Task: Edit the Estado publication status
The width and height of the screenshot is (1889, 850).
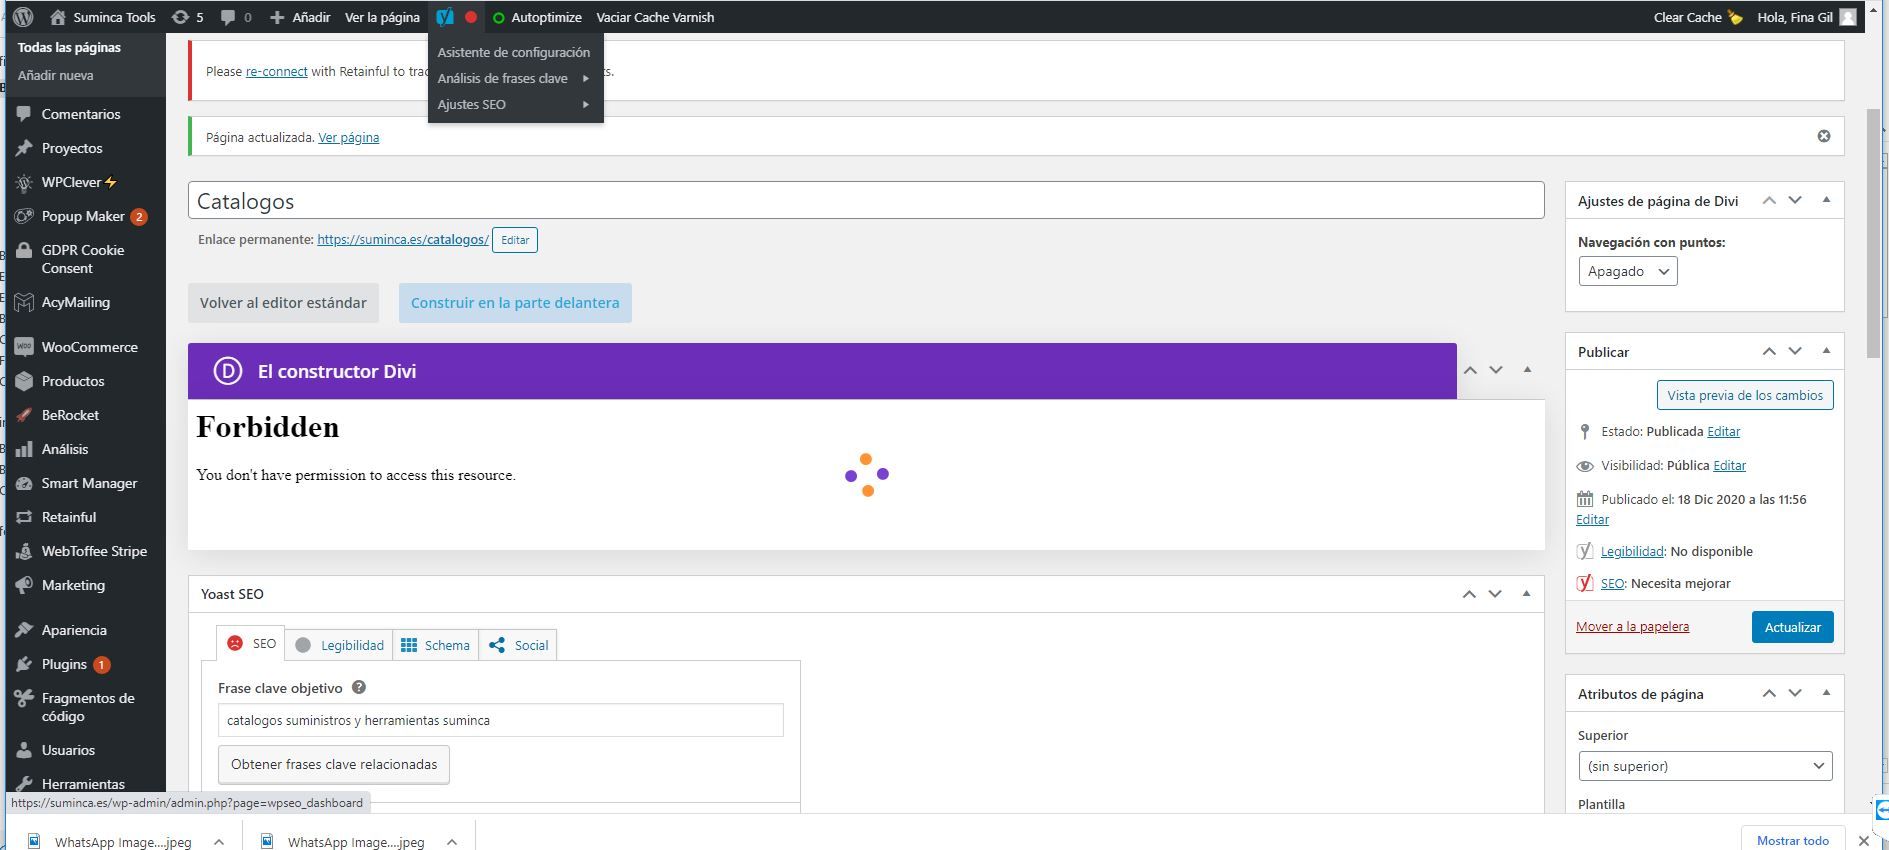Action: point(1723,431)
